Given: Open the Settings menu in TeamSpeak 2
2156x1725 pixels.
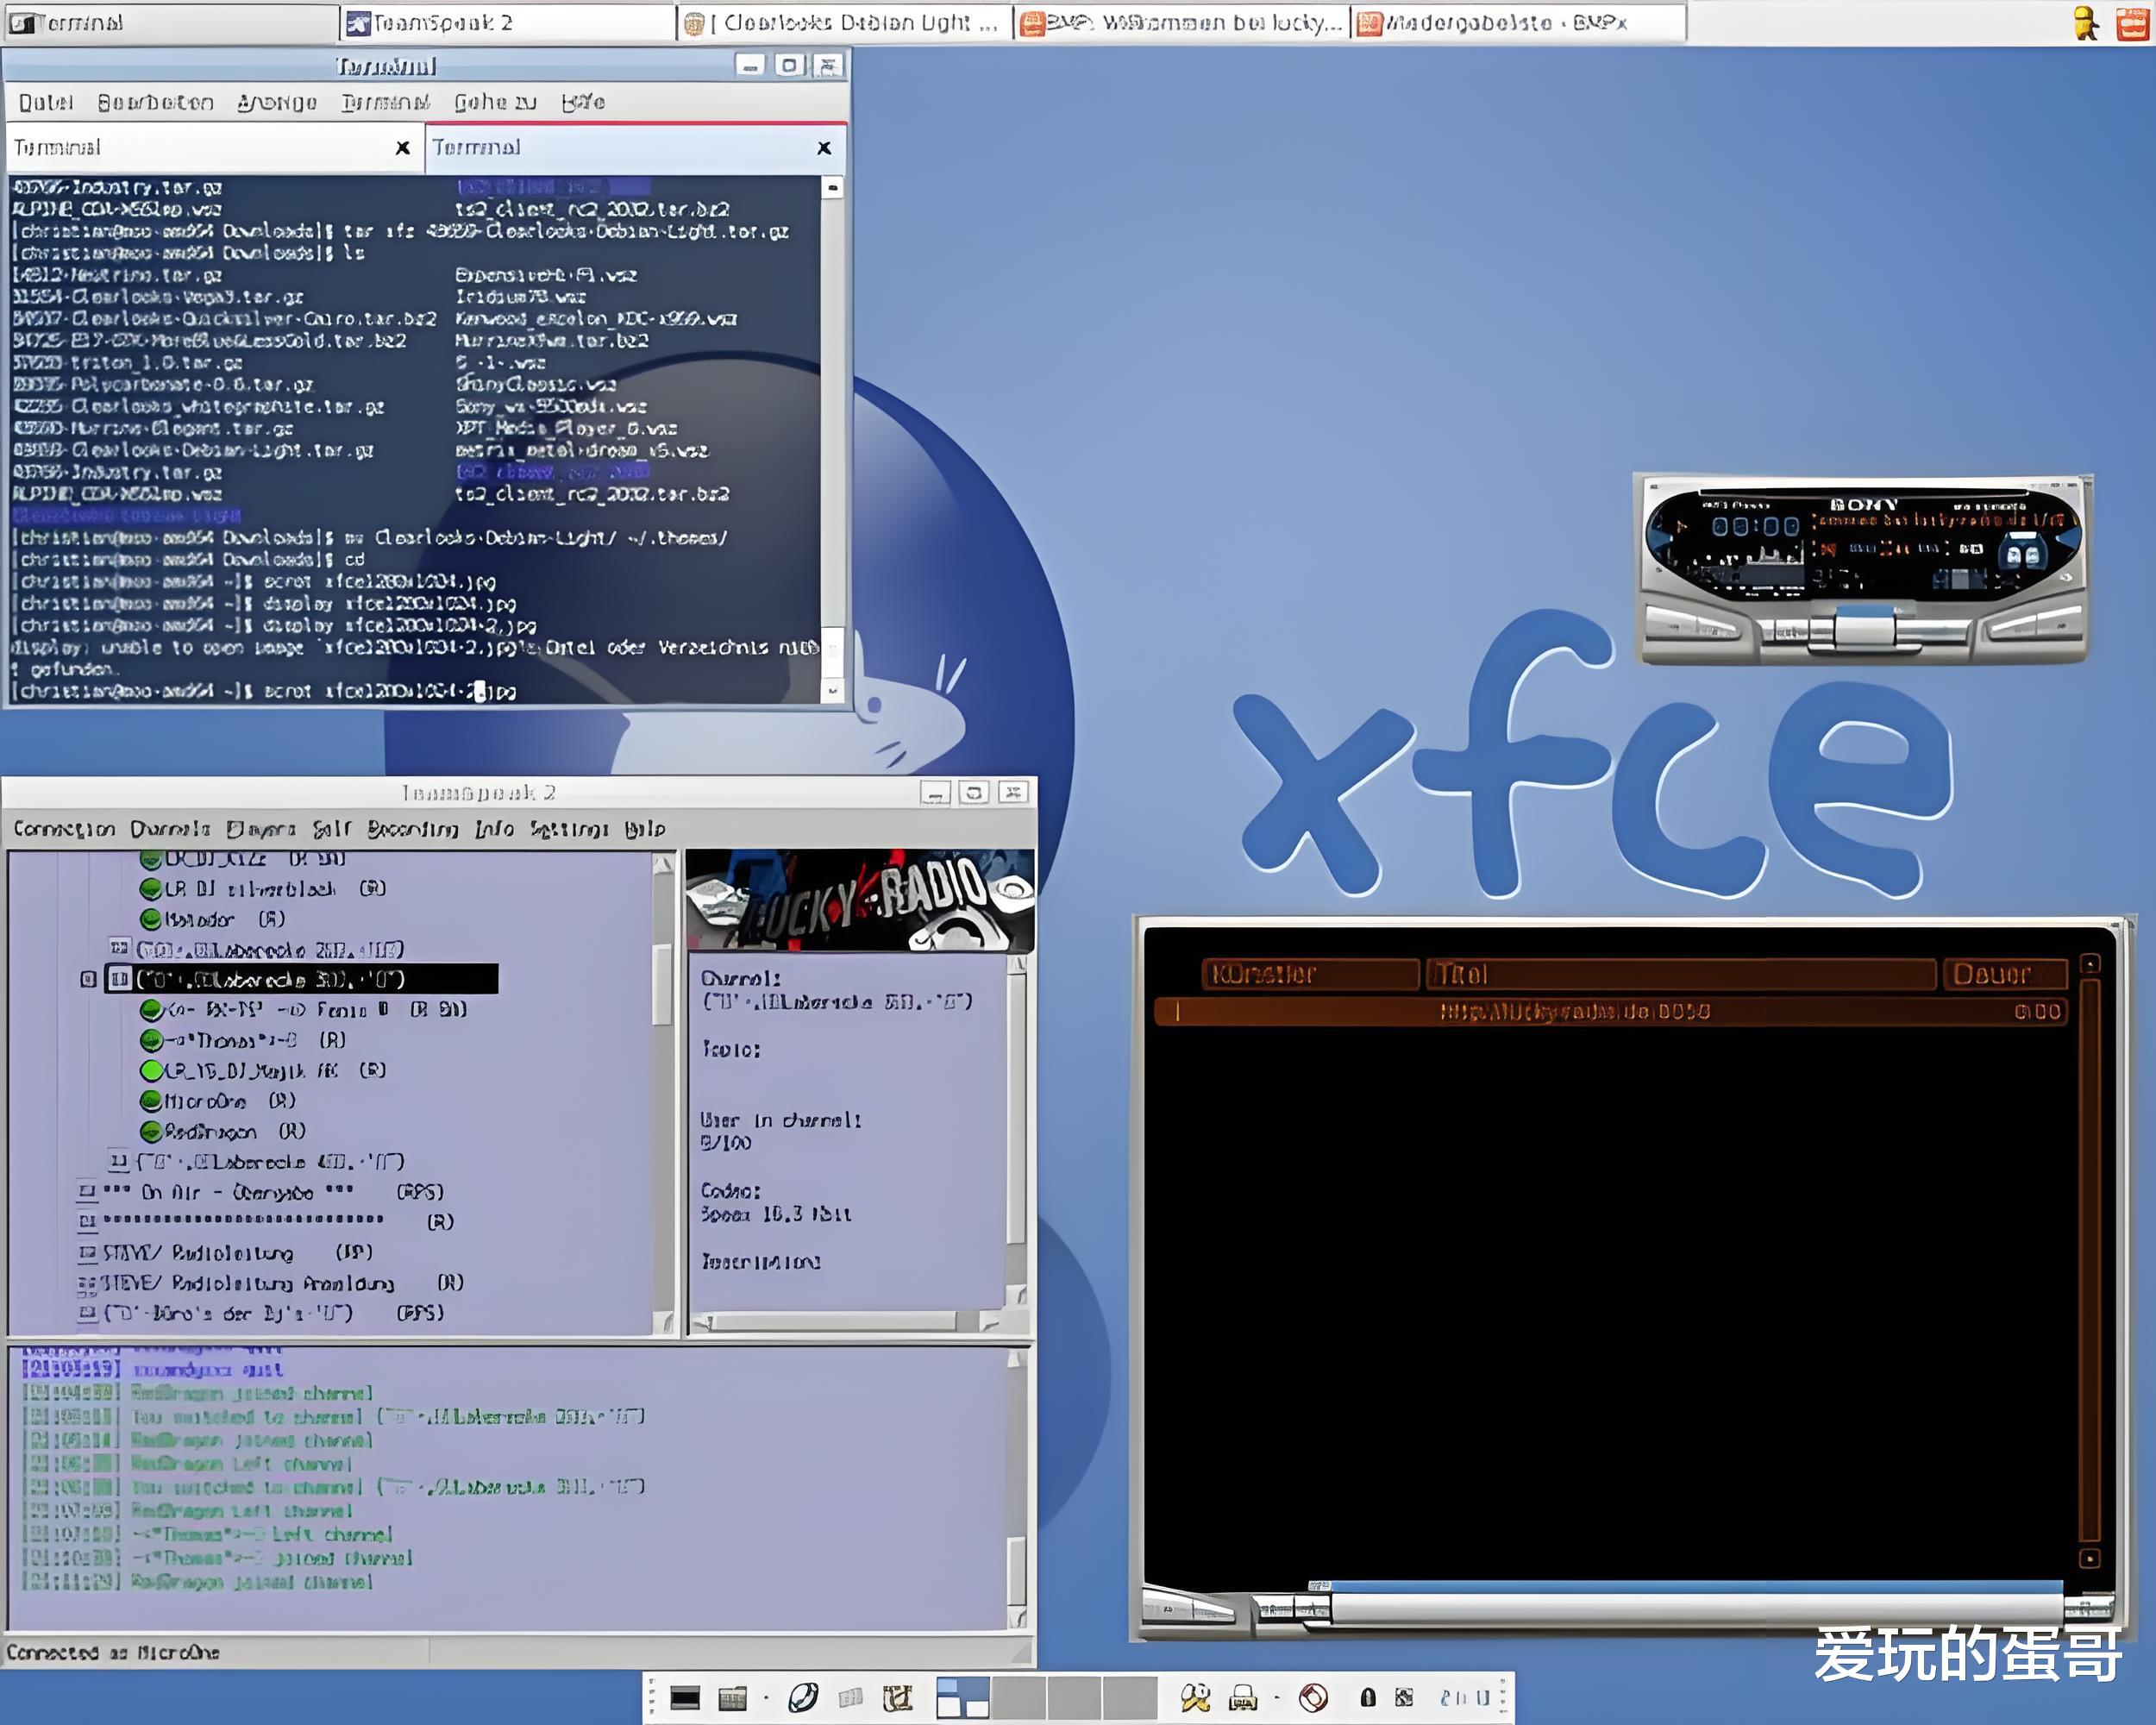Looking at the screenshot, I should pos(569,829).
